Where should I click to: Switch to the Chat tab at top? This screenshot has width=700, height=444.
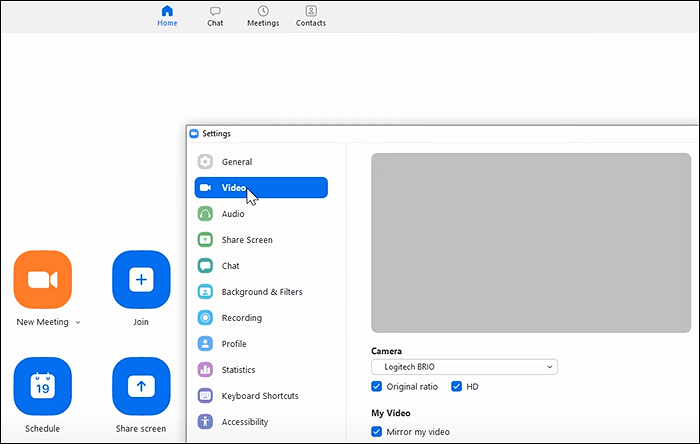[x=215, y=16]
